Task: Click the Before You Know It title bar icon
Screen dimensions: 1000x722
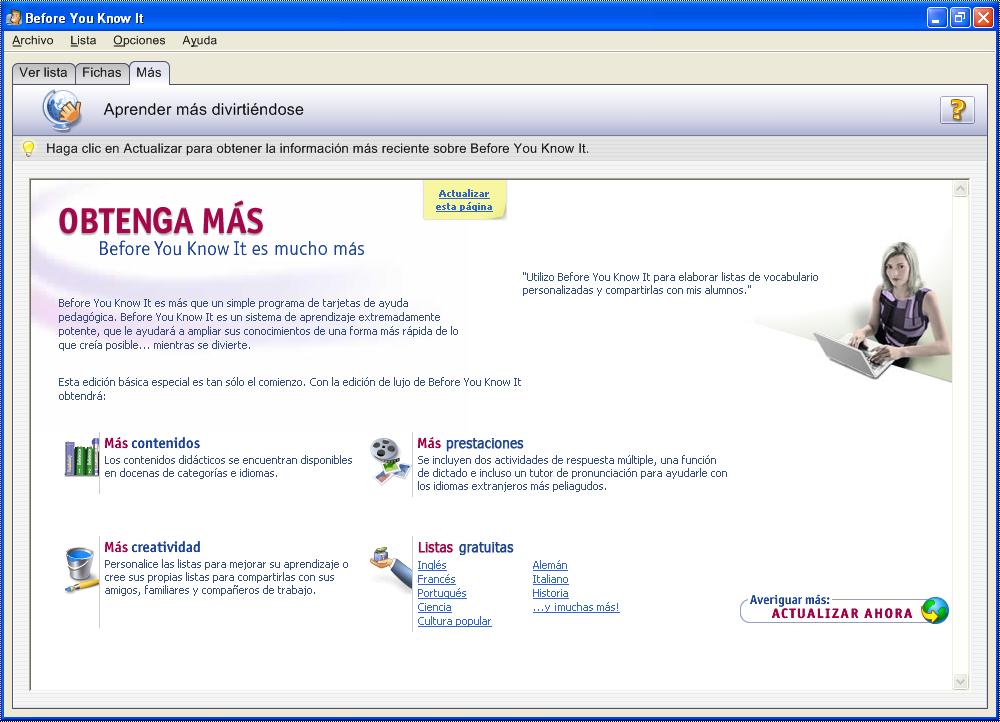Action: (13, 17)
